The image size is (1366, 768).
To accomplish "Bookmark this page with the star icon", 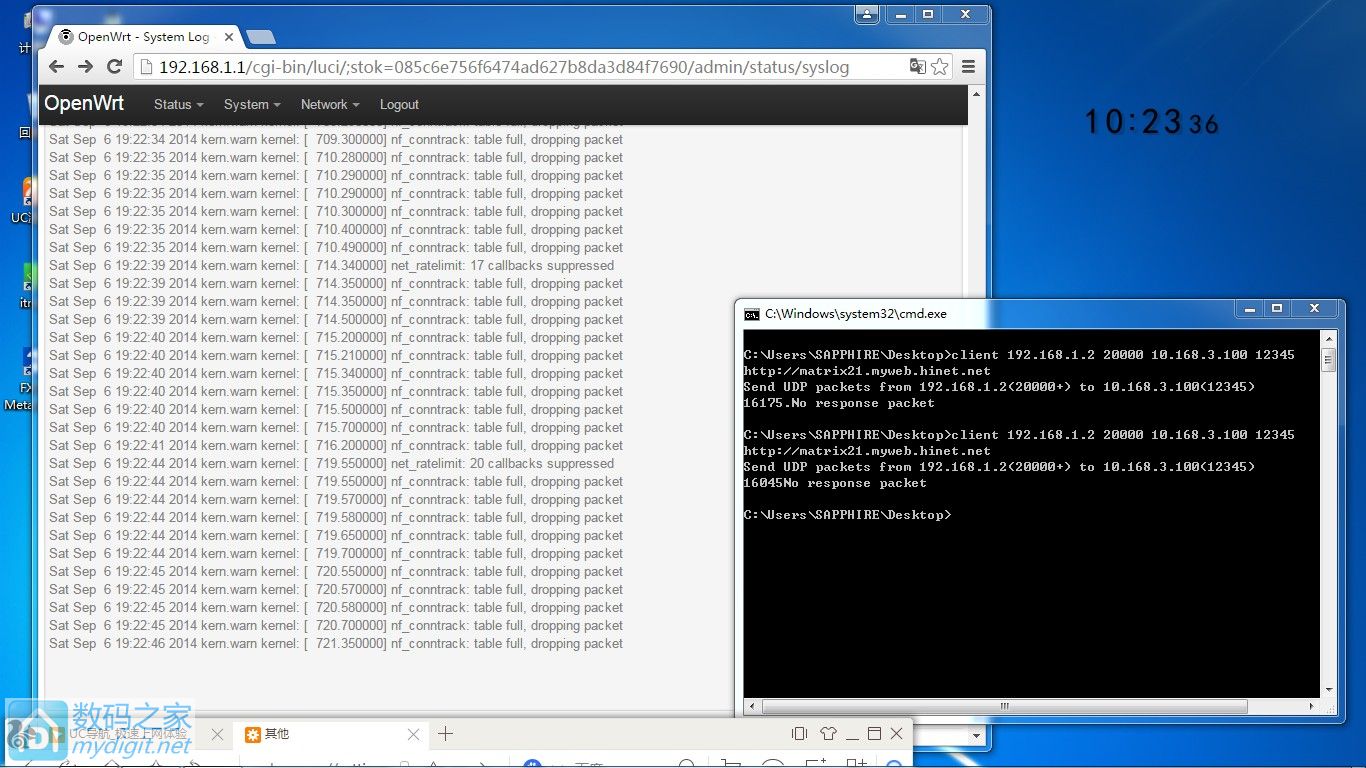I will pyautogui.click(x=940, y=67).
